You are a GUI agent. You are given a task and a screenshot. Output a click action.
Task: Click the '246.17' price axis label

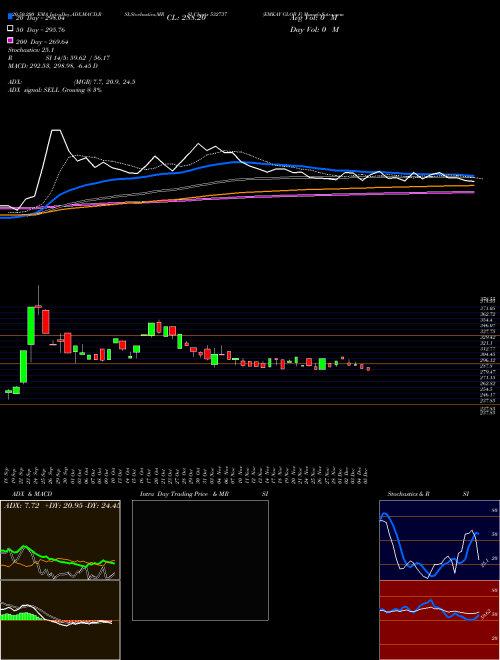(x=487, y=395)
